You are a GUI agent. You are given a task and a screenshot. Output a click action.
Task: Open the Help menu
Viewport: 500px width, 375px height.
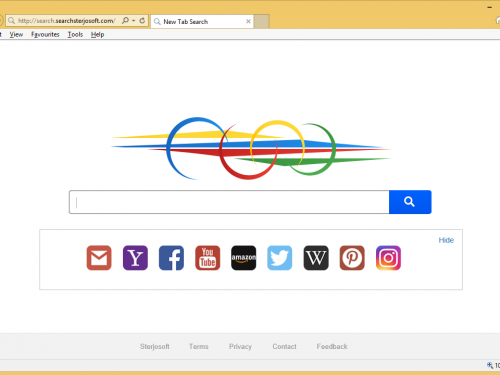(97, 34)
